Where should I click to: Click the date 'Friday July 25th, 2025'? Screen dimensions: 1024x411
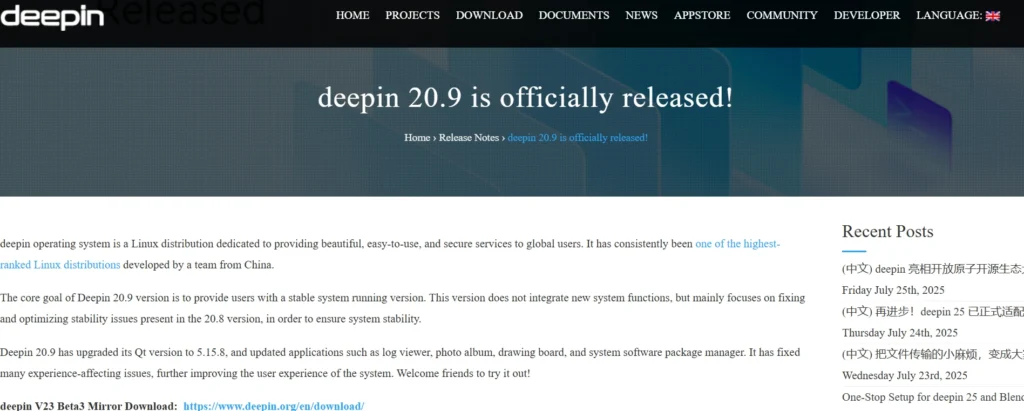893,290
